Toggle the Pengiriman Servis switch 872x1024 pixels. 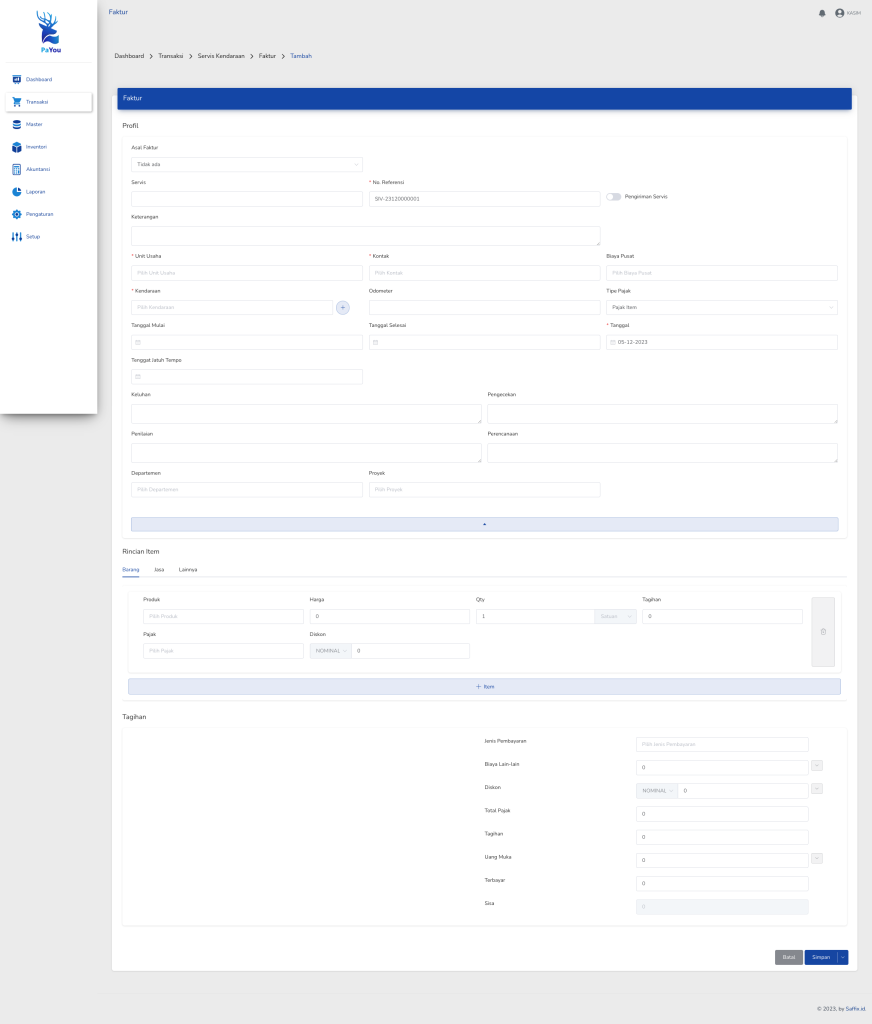click(x=613, y=197)
